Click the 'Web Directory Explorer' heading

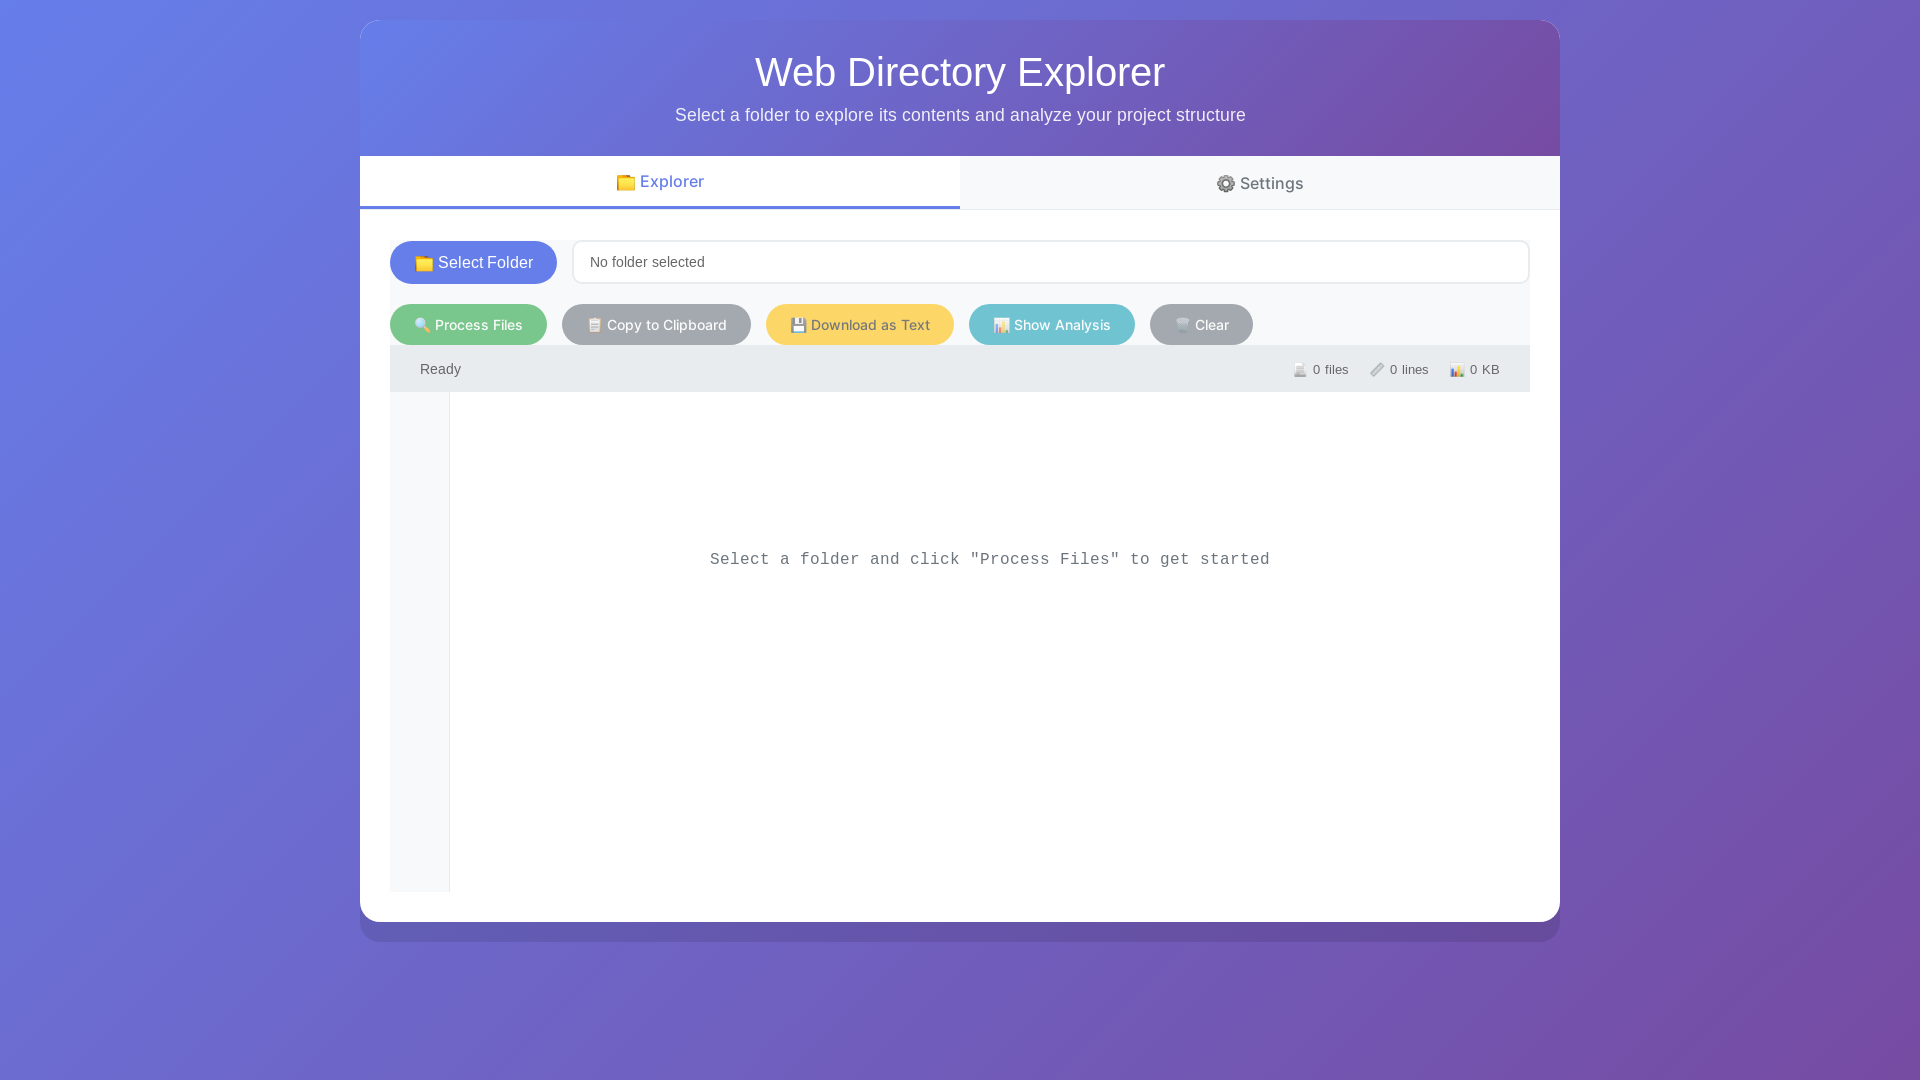pyautogui.click(x=960, y=72)
